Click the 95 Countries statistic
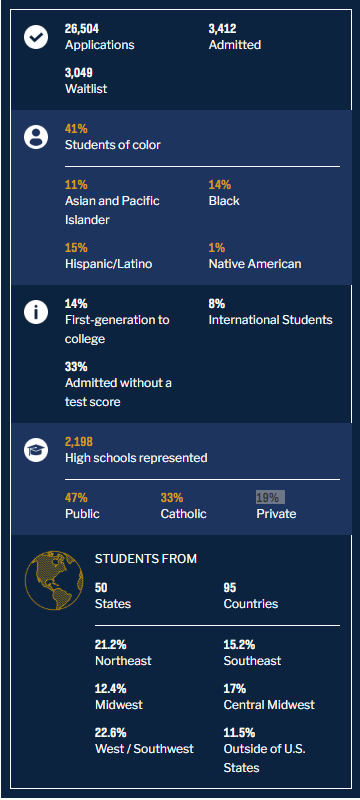360x800 pixels. click(250, 596)
